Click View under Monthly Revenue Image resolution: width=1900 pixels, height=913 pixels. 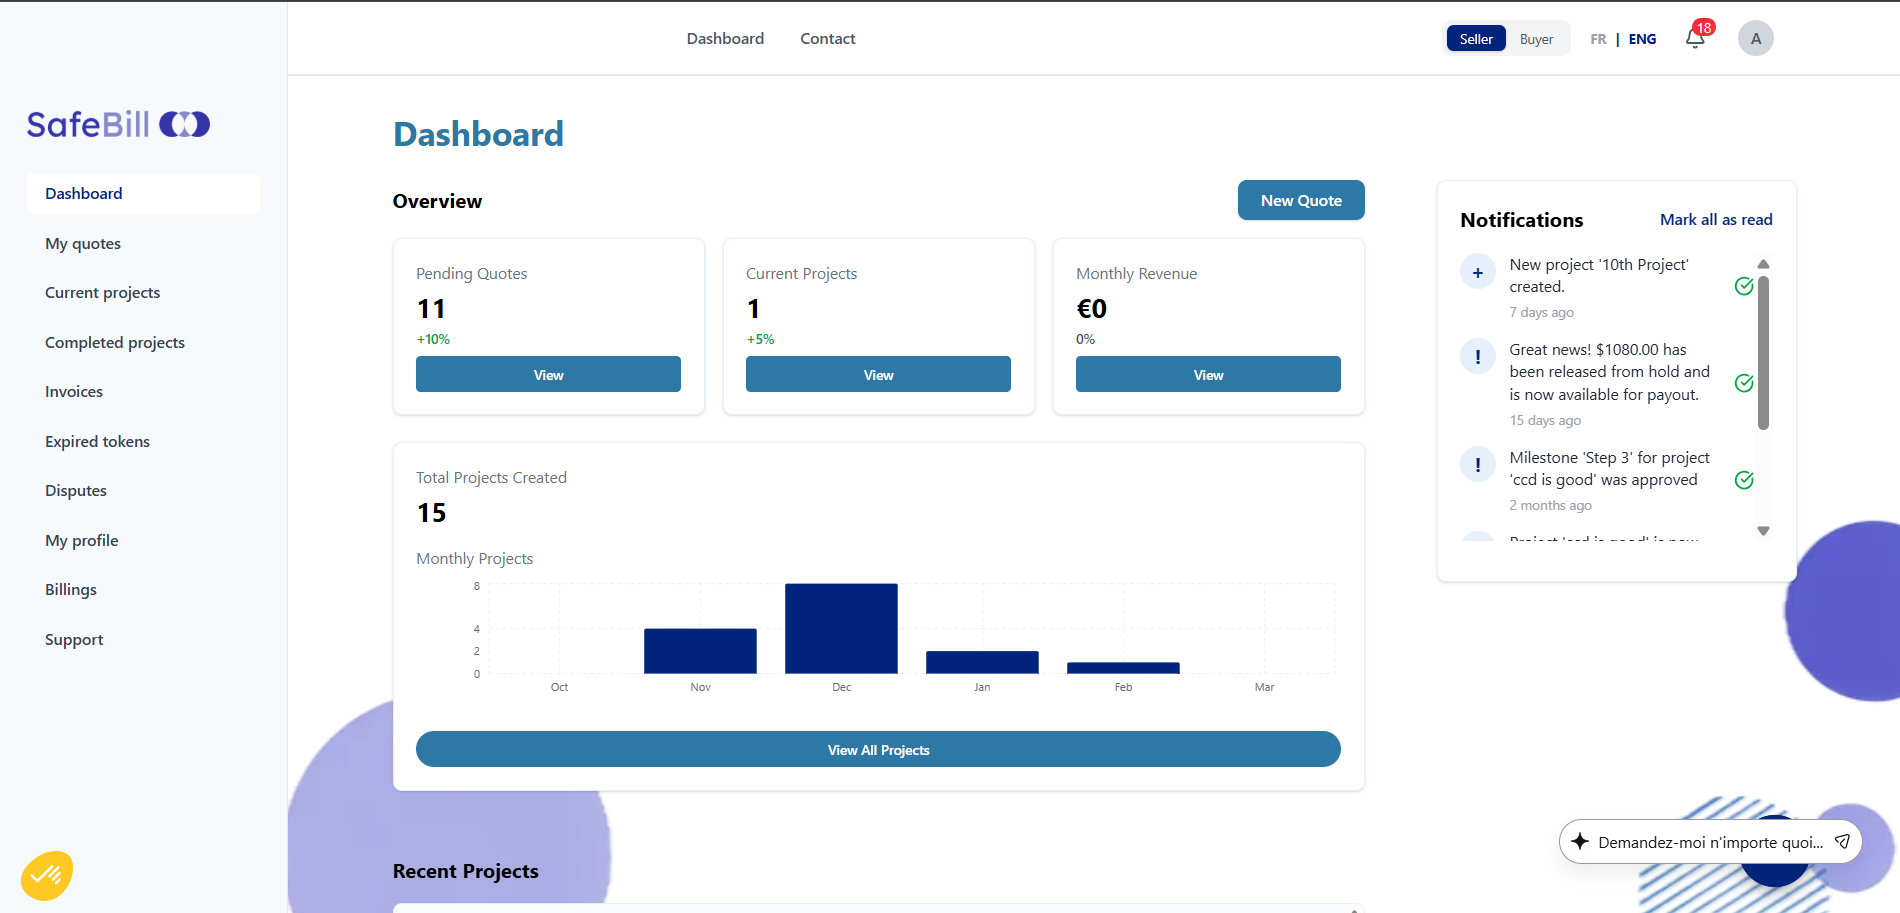pos(1208,374)
